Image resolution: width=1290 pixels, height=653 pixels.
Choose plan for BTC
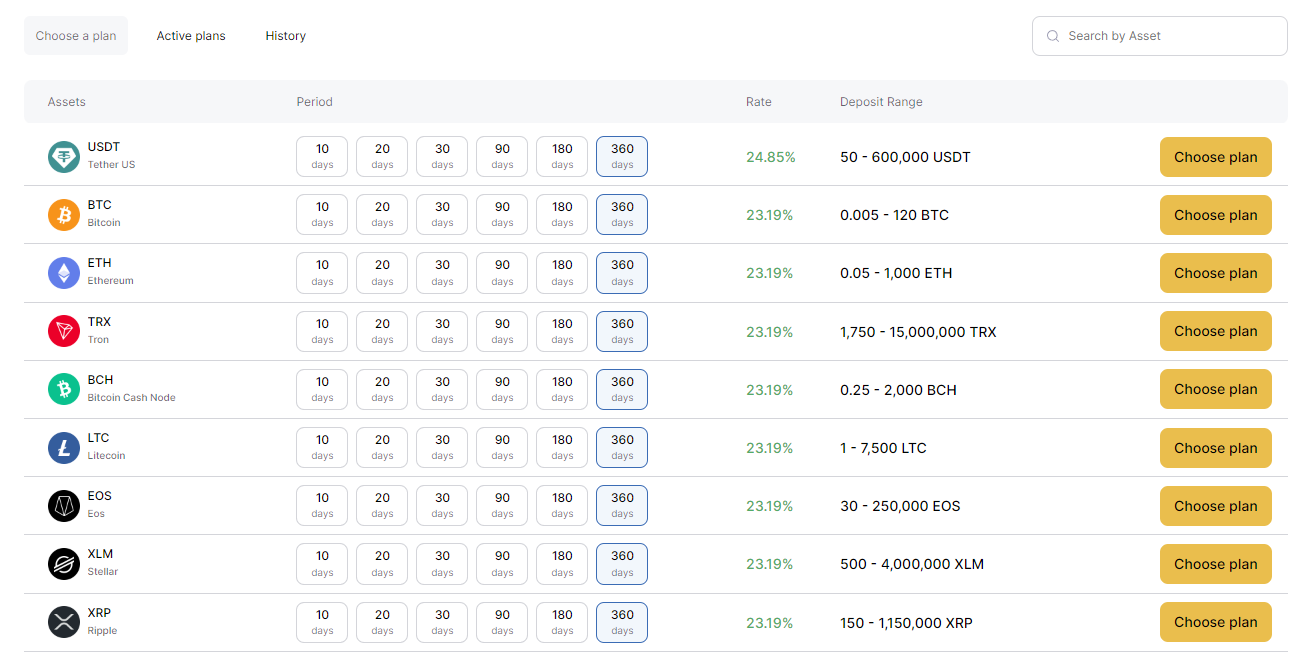tap(1216, 215)
